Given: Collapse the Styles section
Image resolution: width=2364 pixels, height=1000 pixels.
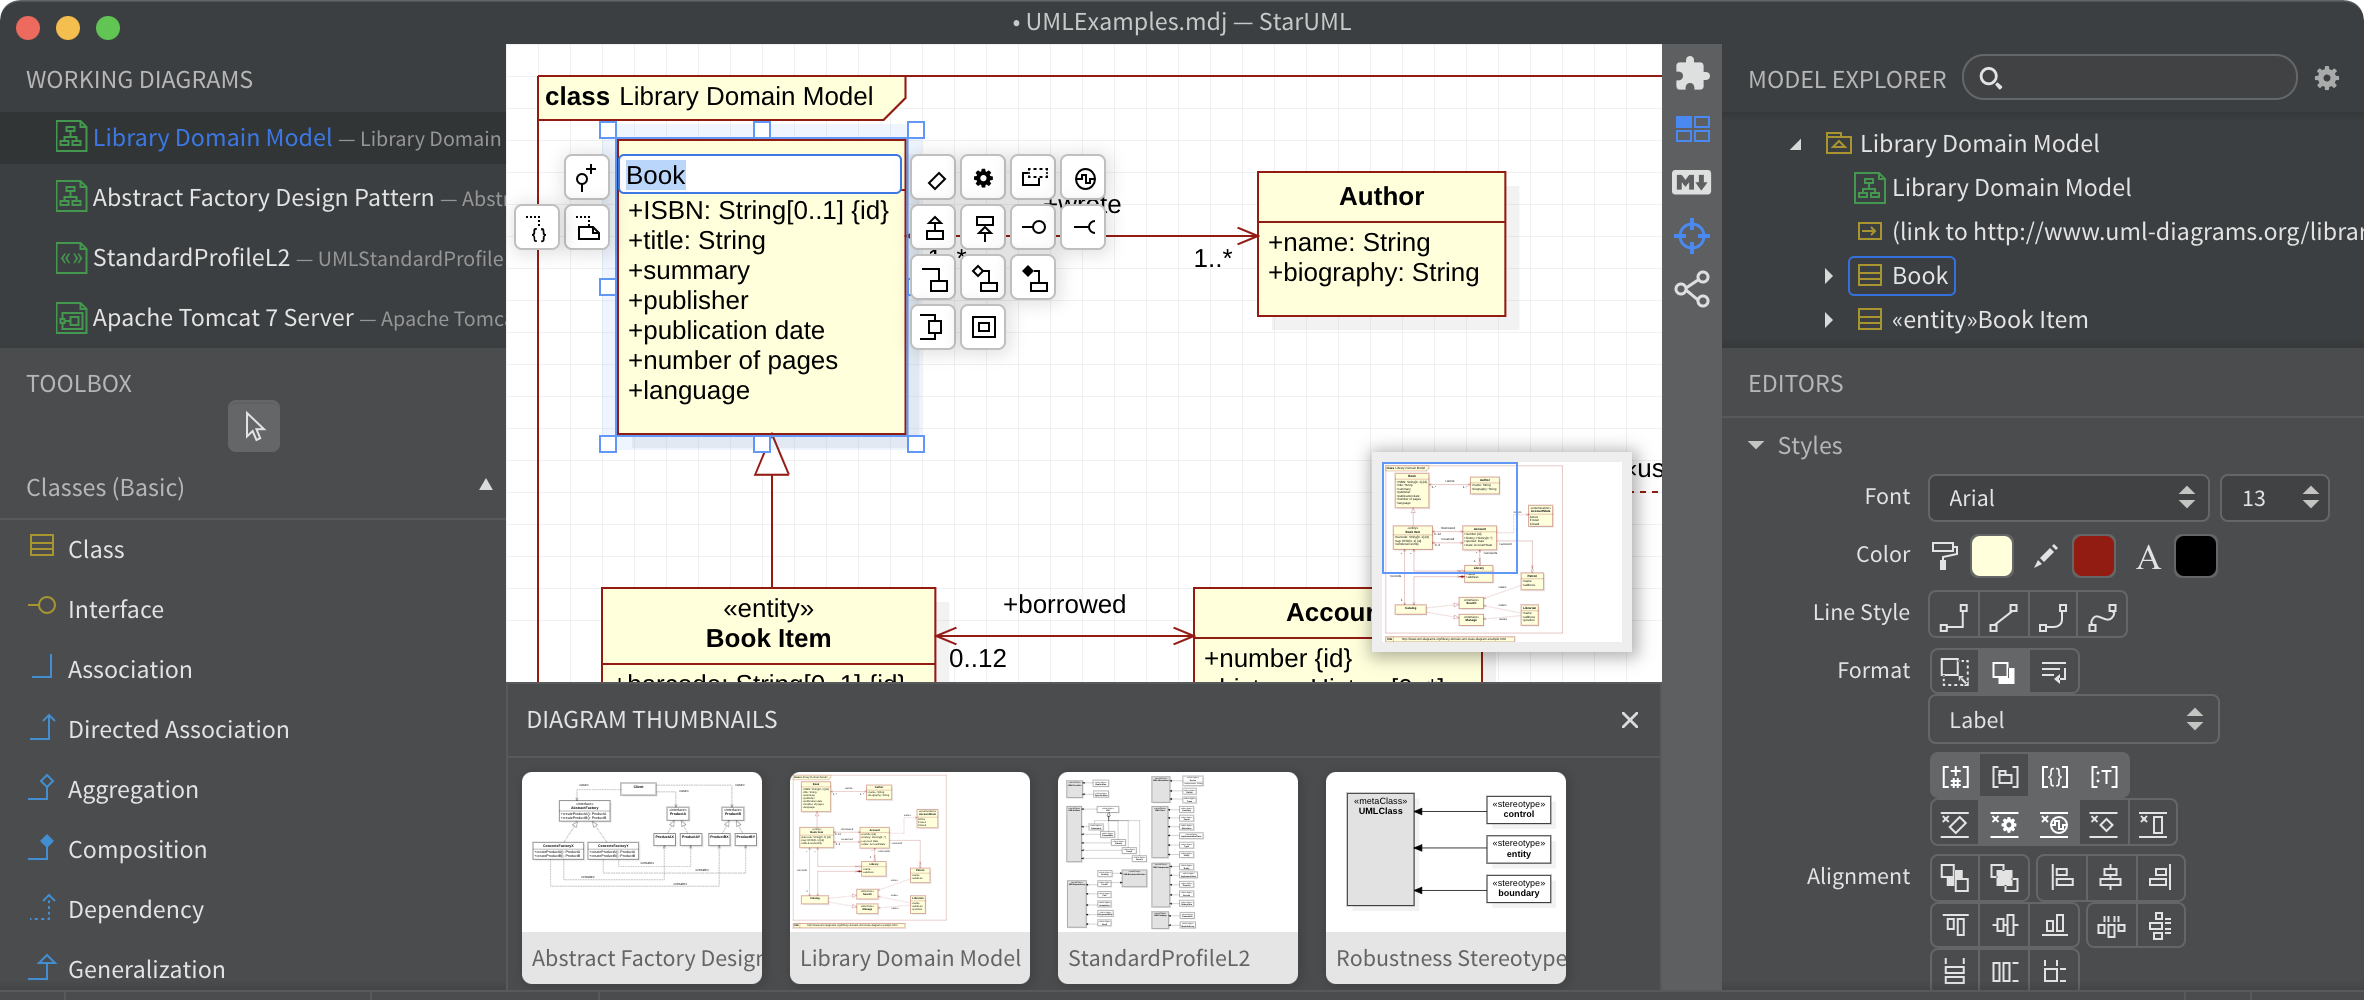Looking at the screenshot, I should (1757, 445).
